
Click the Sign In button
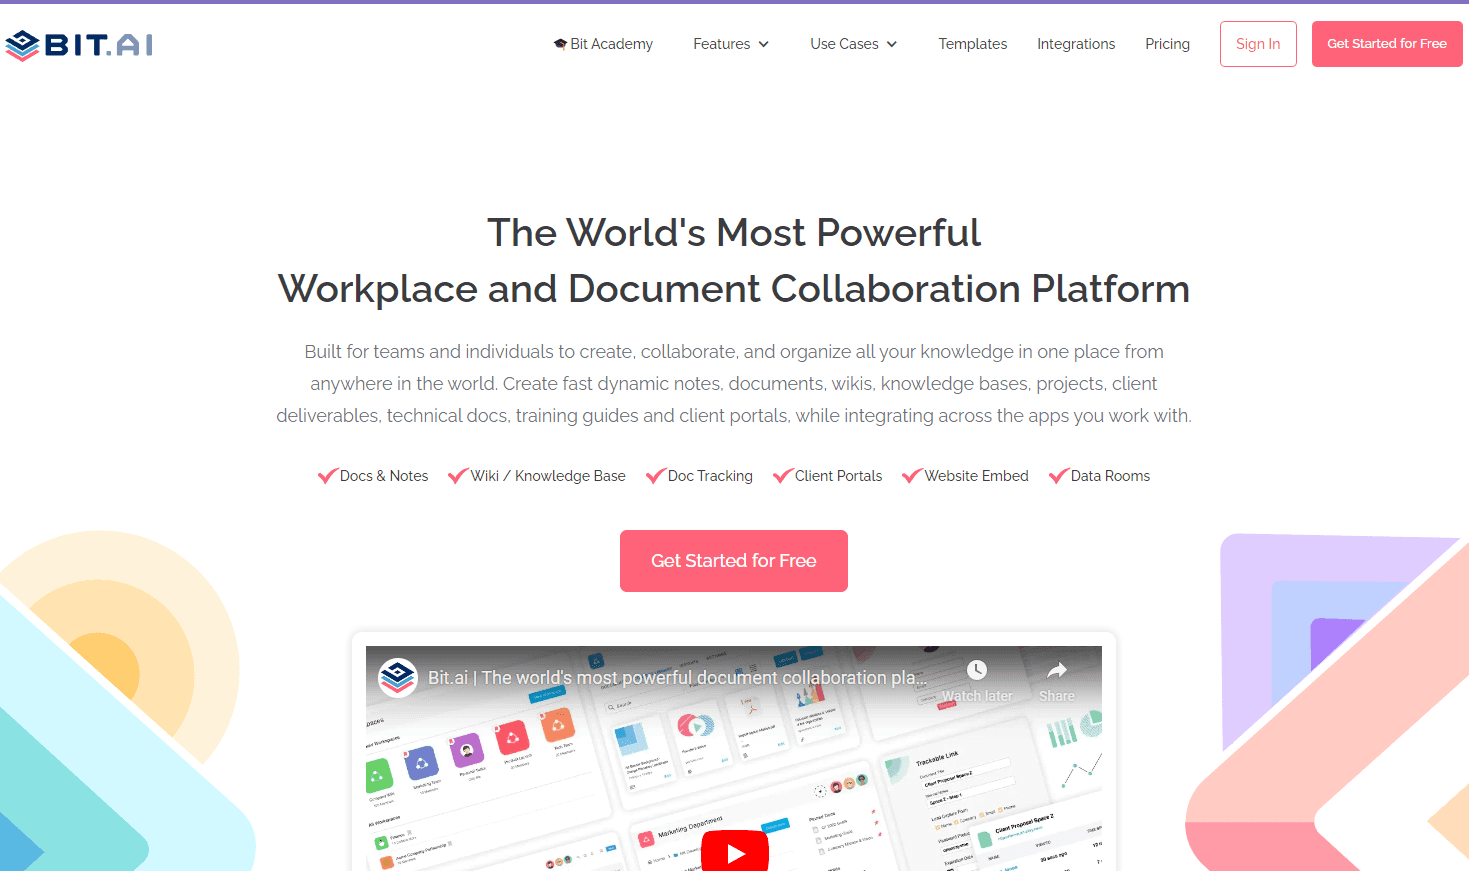click(1258, 44)
